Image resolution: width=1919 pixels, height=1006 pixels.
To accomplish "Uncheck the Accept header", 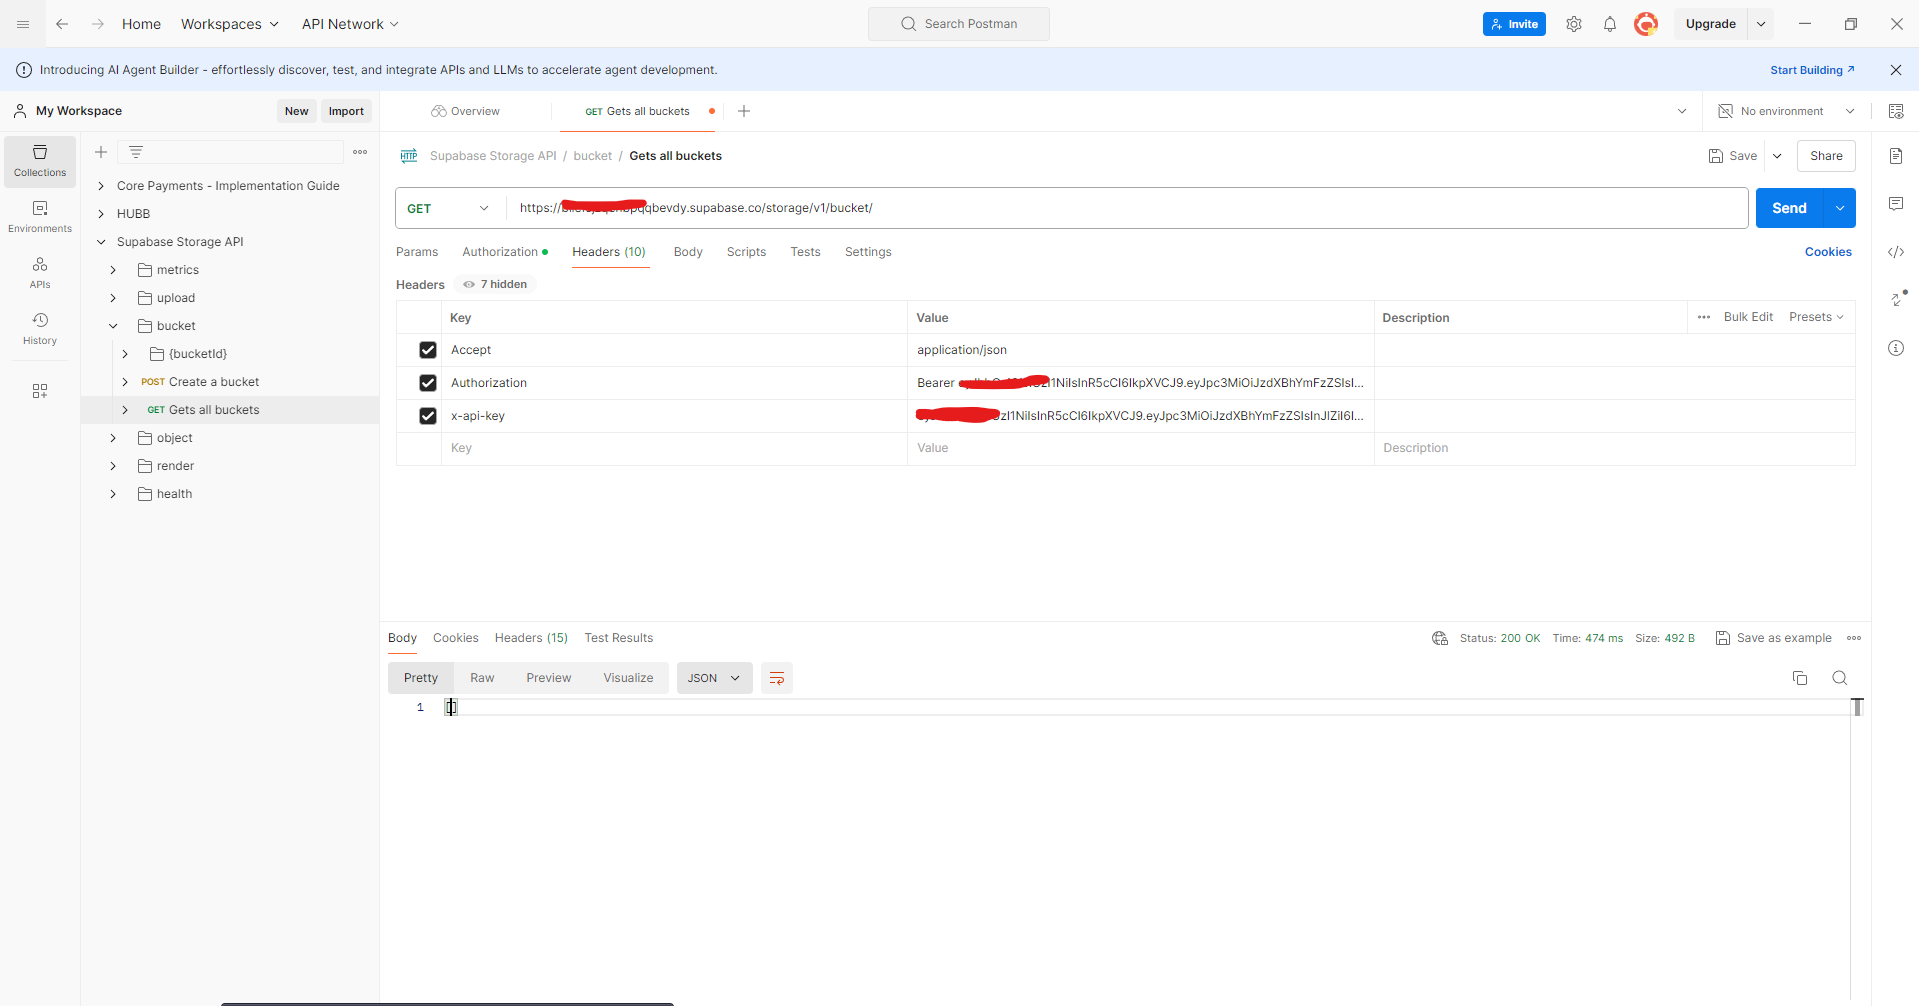I will pyautogui.click(x=428, y=350).
